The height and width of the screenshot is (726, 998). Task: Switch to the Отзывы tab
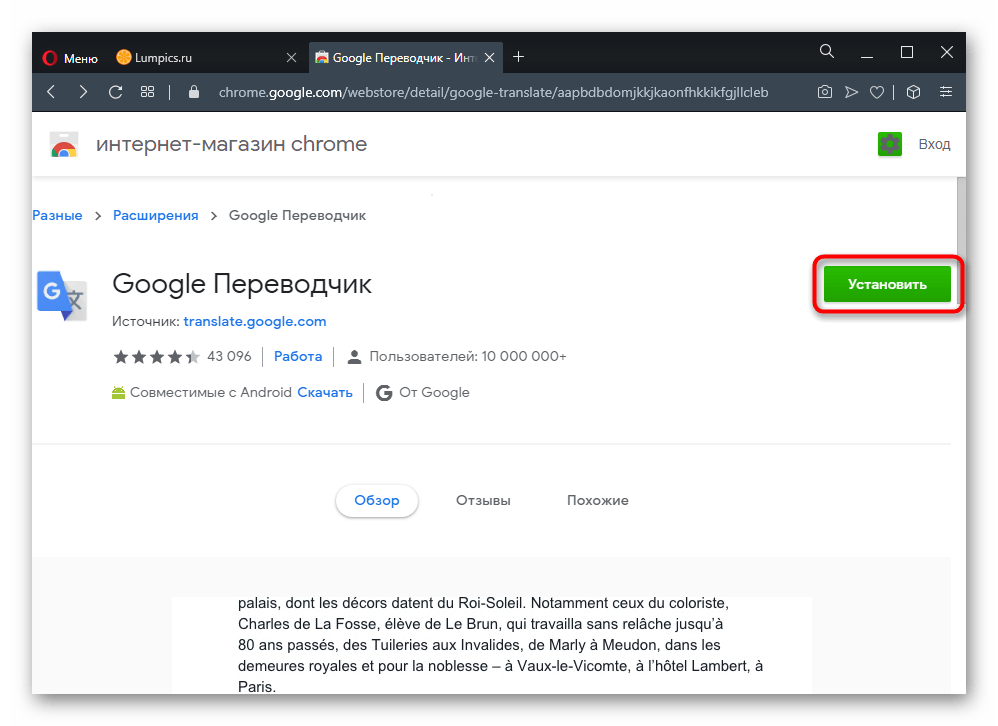[483, 501]
